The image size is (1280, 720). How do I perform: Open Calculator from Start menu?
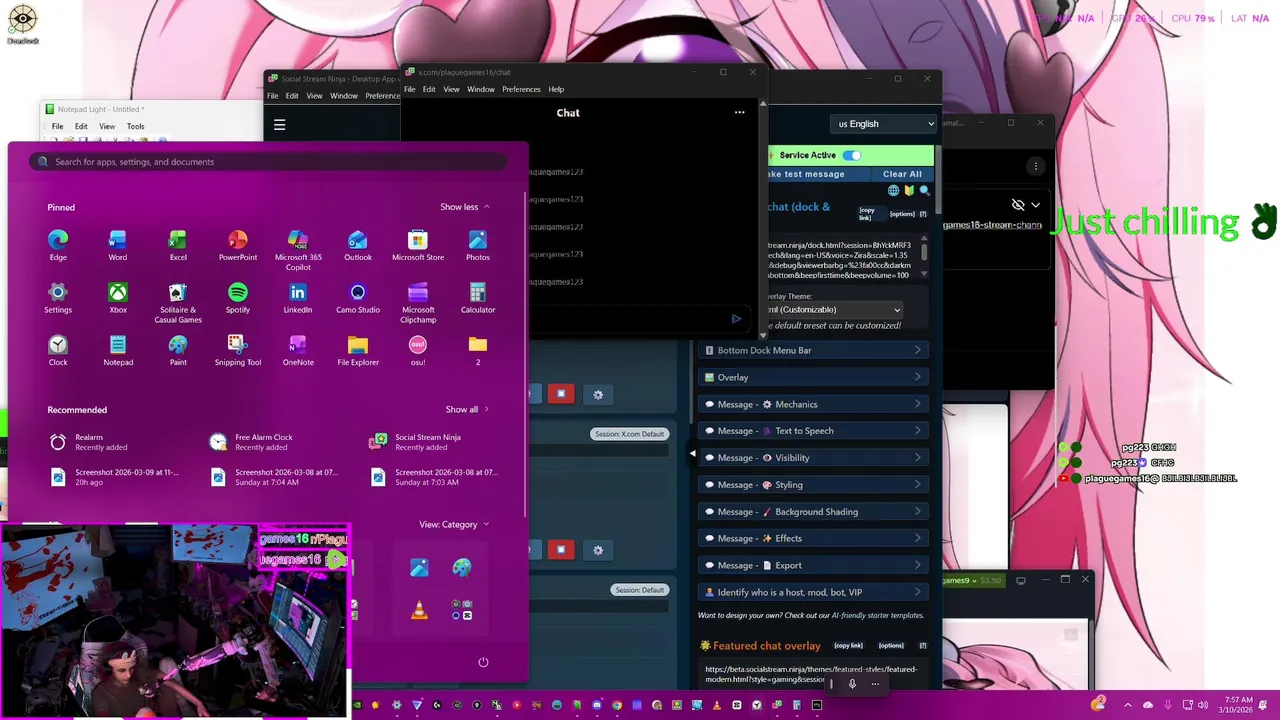pos(478,298)
